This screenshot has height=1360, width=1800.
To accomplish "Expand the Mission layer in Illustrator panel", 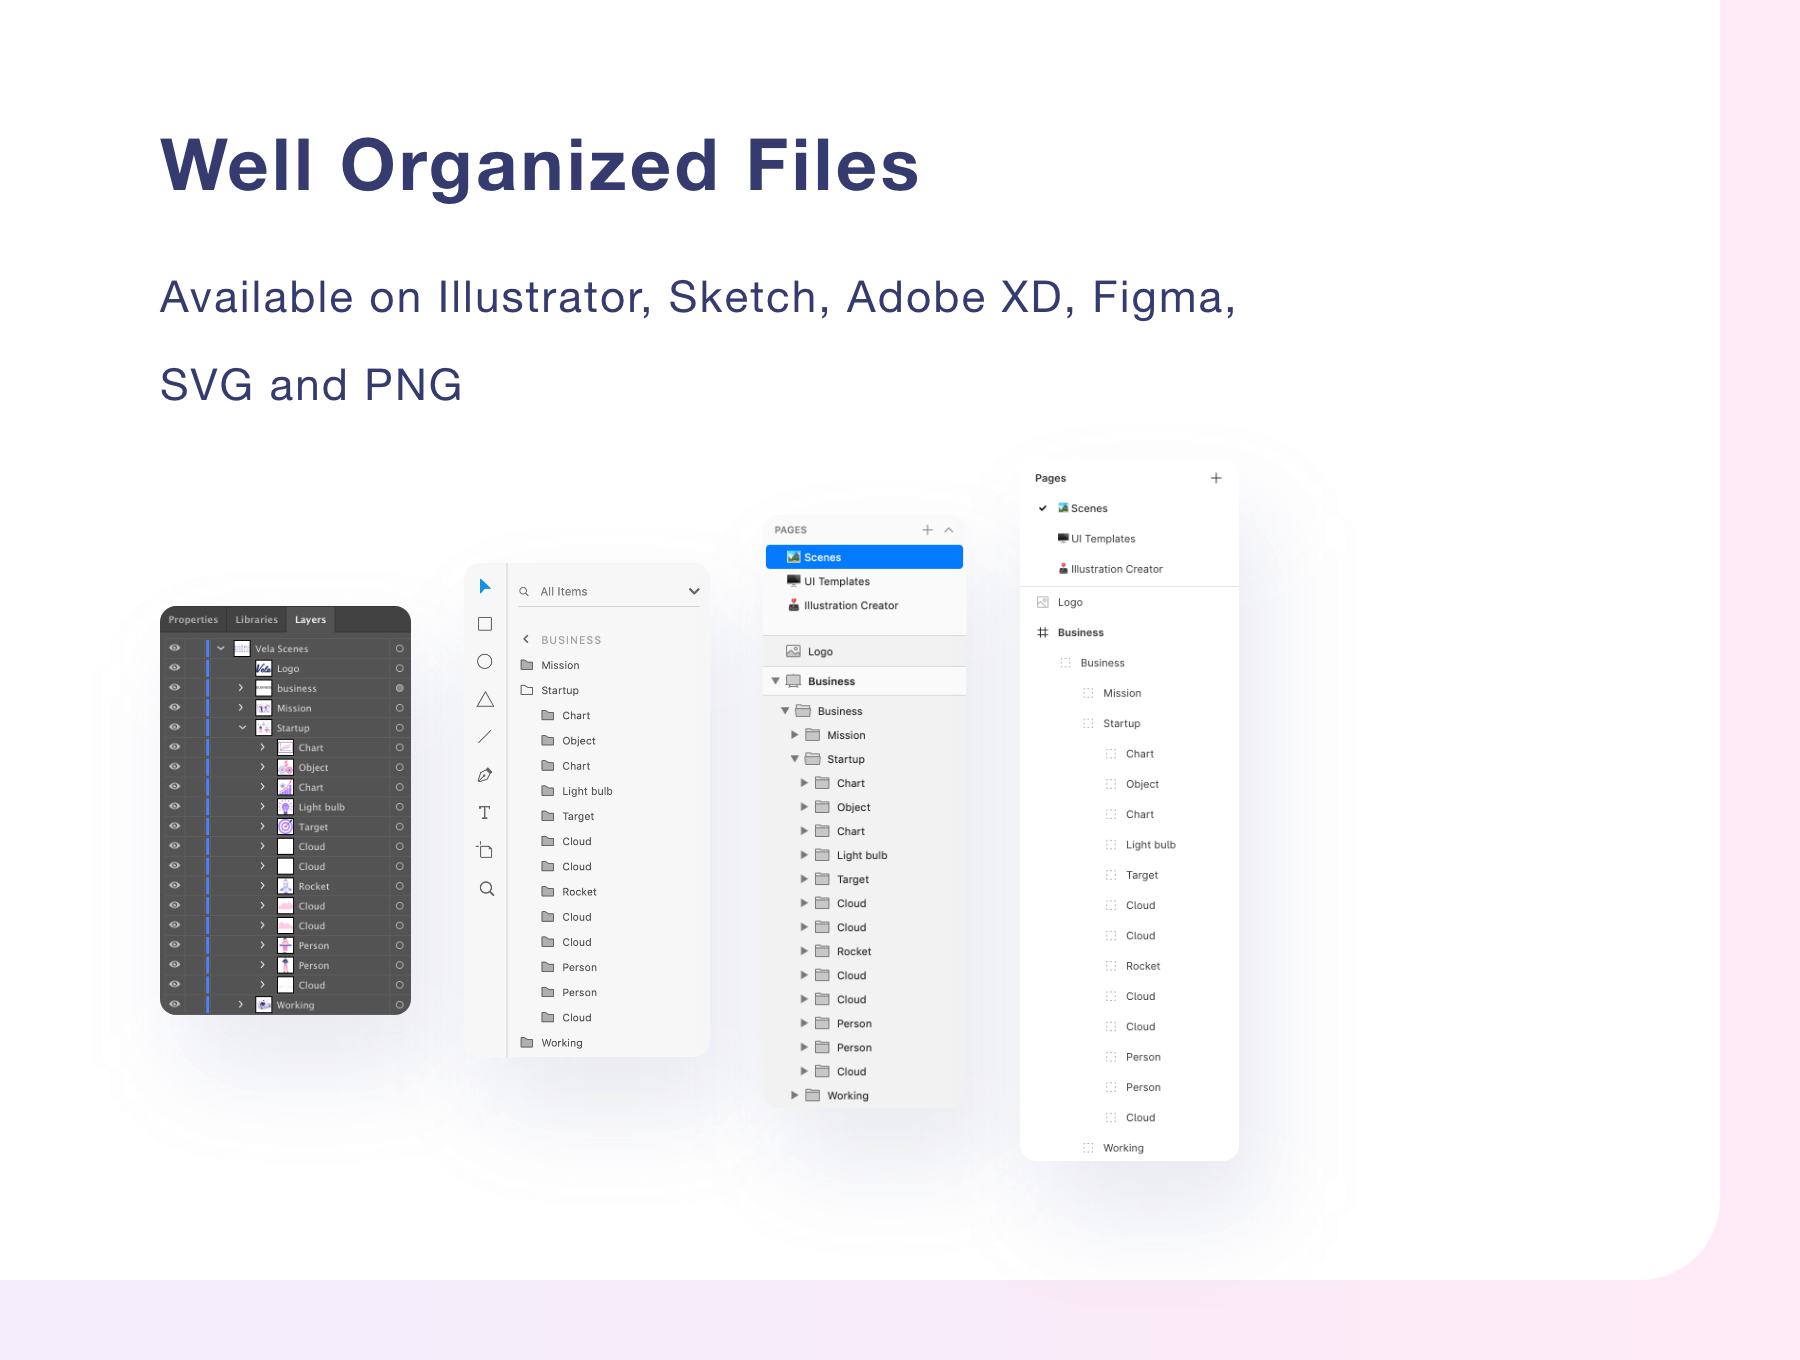I will (241, 708).
